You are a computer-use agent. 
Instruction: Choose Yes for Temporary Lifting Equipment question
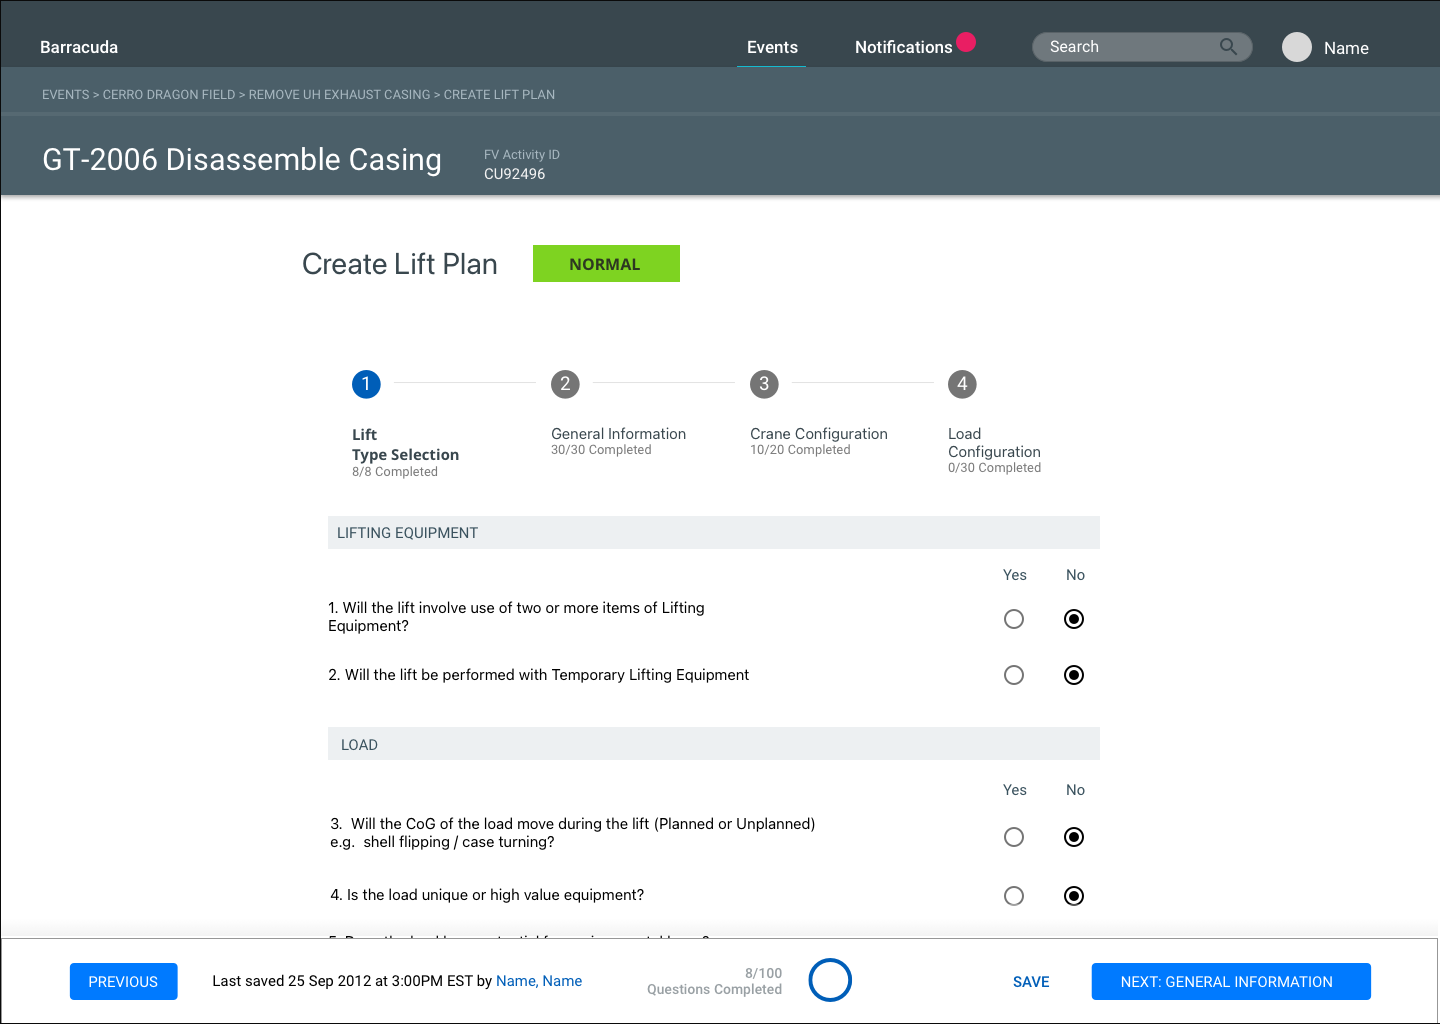click(x=1014, y=675)
